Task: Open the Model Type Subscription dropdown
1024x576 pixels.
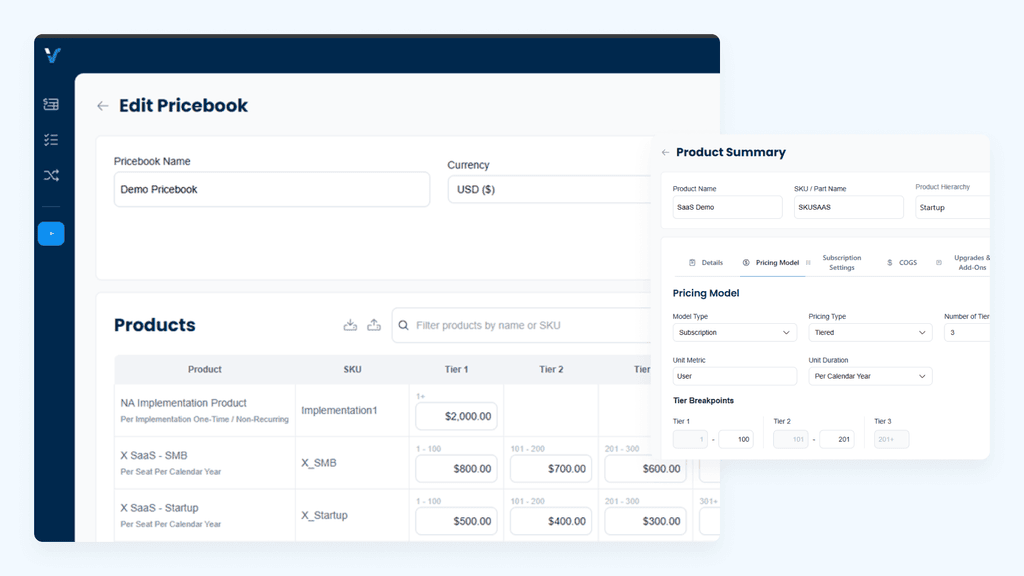Action: pos(735,332)
